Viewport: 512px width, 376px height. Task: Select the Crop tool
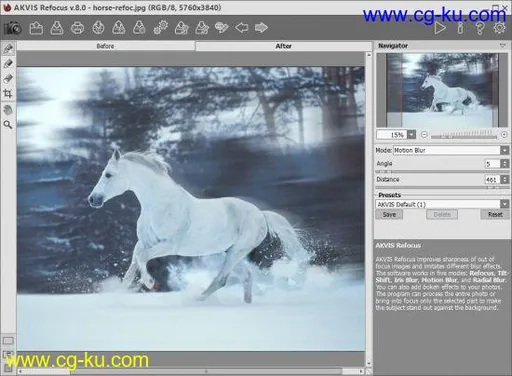coord(8,94)
